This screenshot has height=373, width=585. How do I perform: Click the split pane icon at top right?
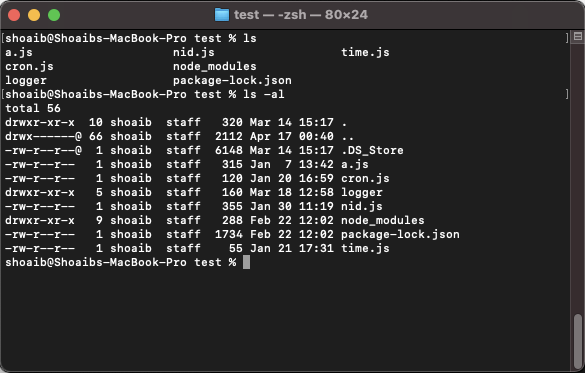click(x=578, y=37)
